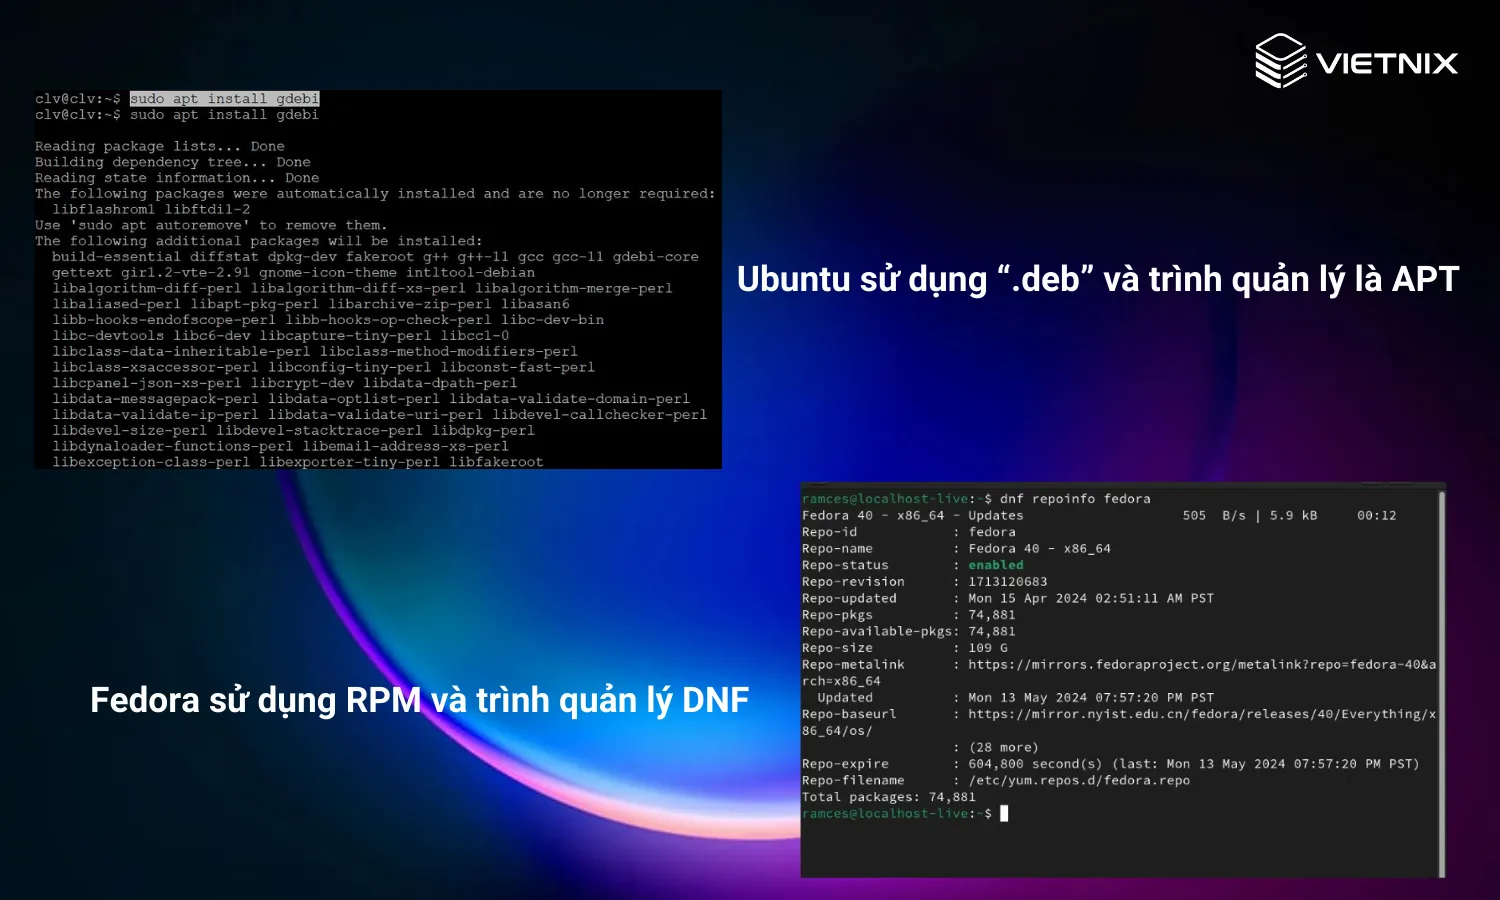Image resolution: width=1500 pixels, height=900 pixels.
Task: Click 'Reading state information... Done' line
Action: [177, 178]
